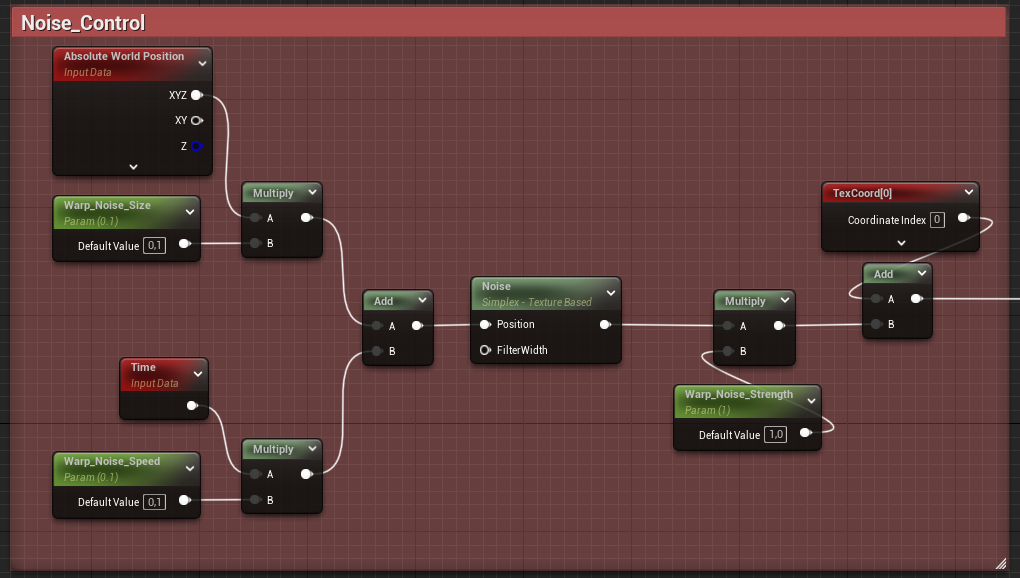Click the XY output pin
This screenshot has width=1020, height=578.
tap(196, 120)
